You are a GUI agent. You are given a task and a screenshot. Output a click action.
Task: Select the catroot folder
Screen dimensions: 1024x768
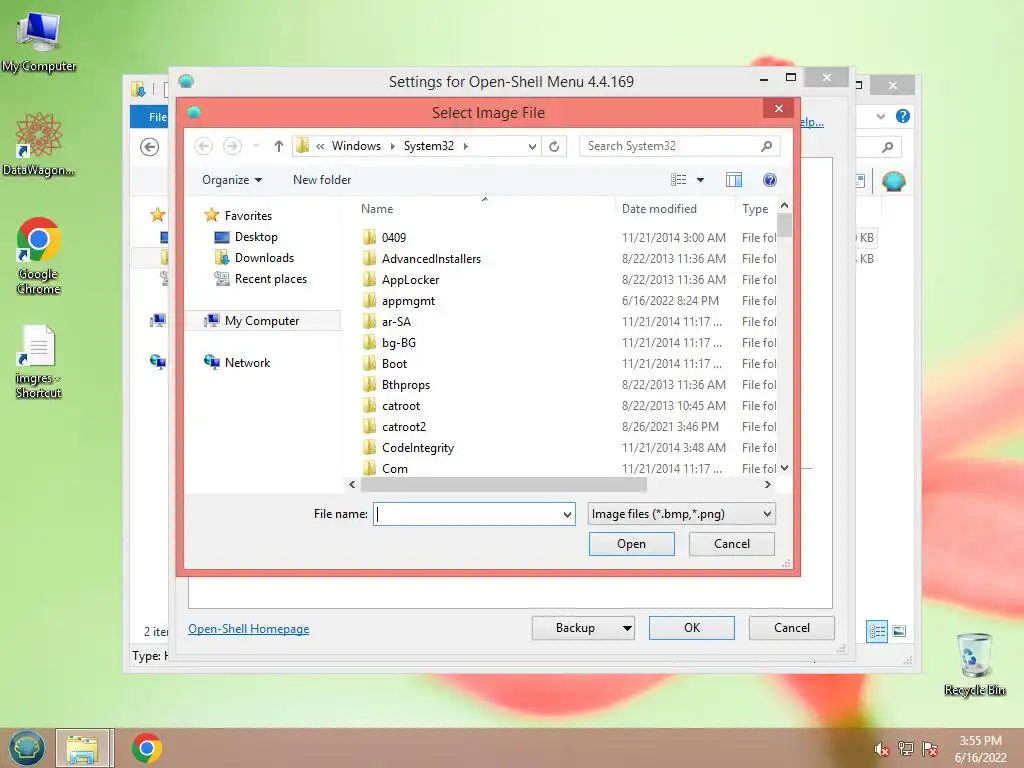click(400, 406)
